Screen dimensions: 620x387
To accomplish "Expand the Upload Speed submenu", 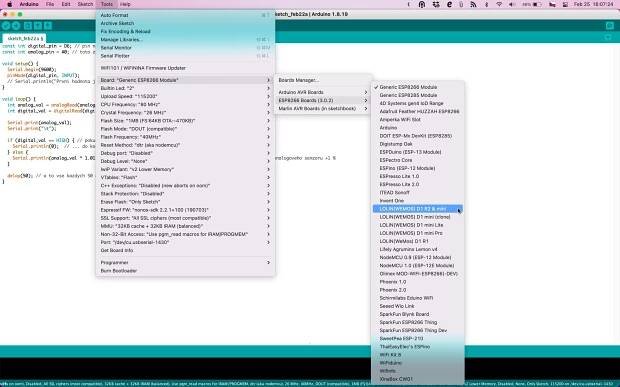I will point(185,96).
